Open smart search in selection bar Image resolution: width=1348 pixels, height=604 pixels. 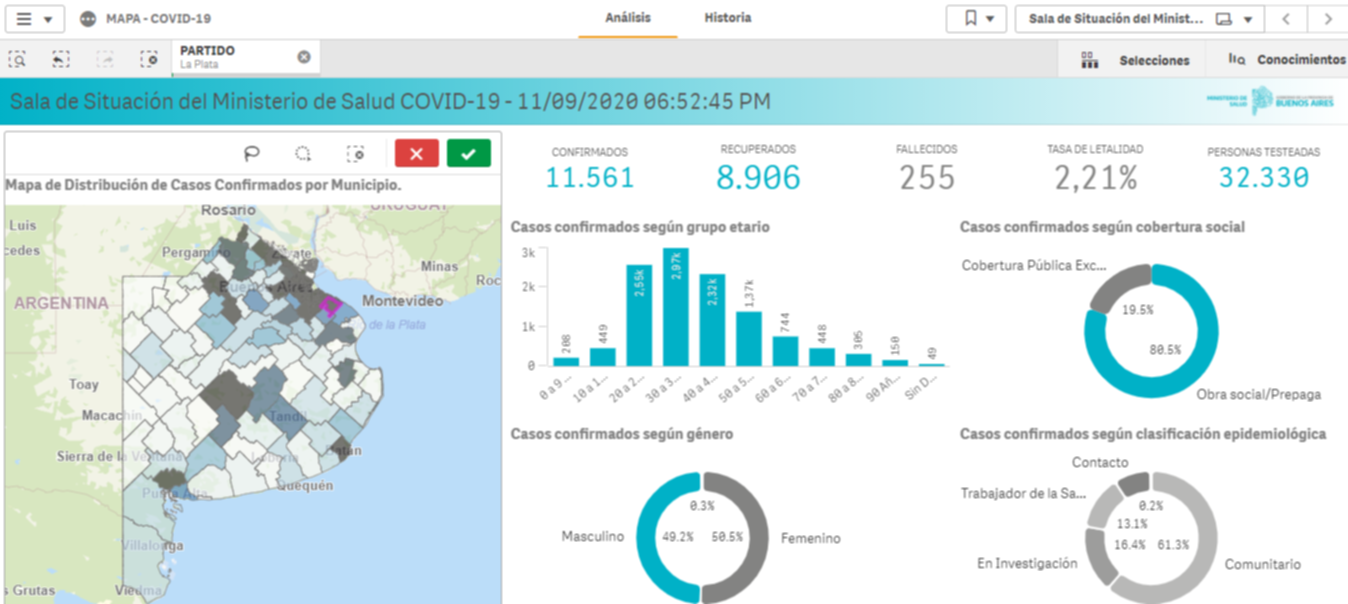(18, 59)
